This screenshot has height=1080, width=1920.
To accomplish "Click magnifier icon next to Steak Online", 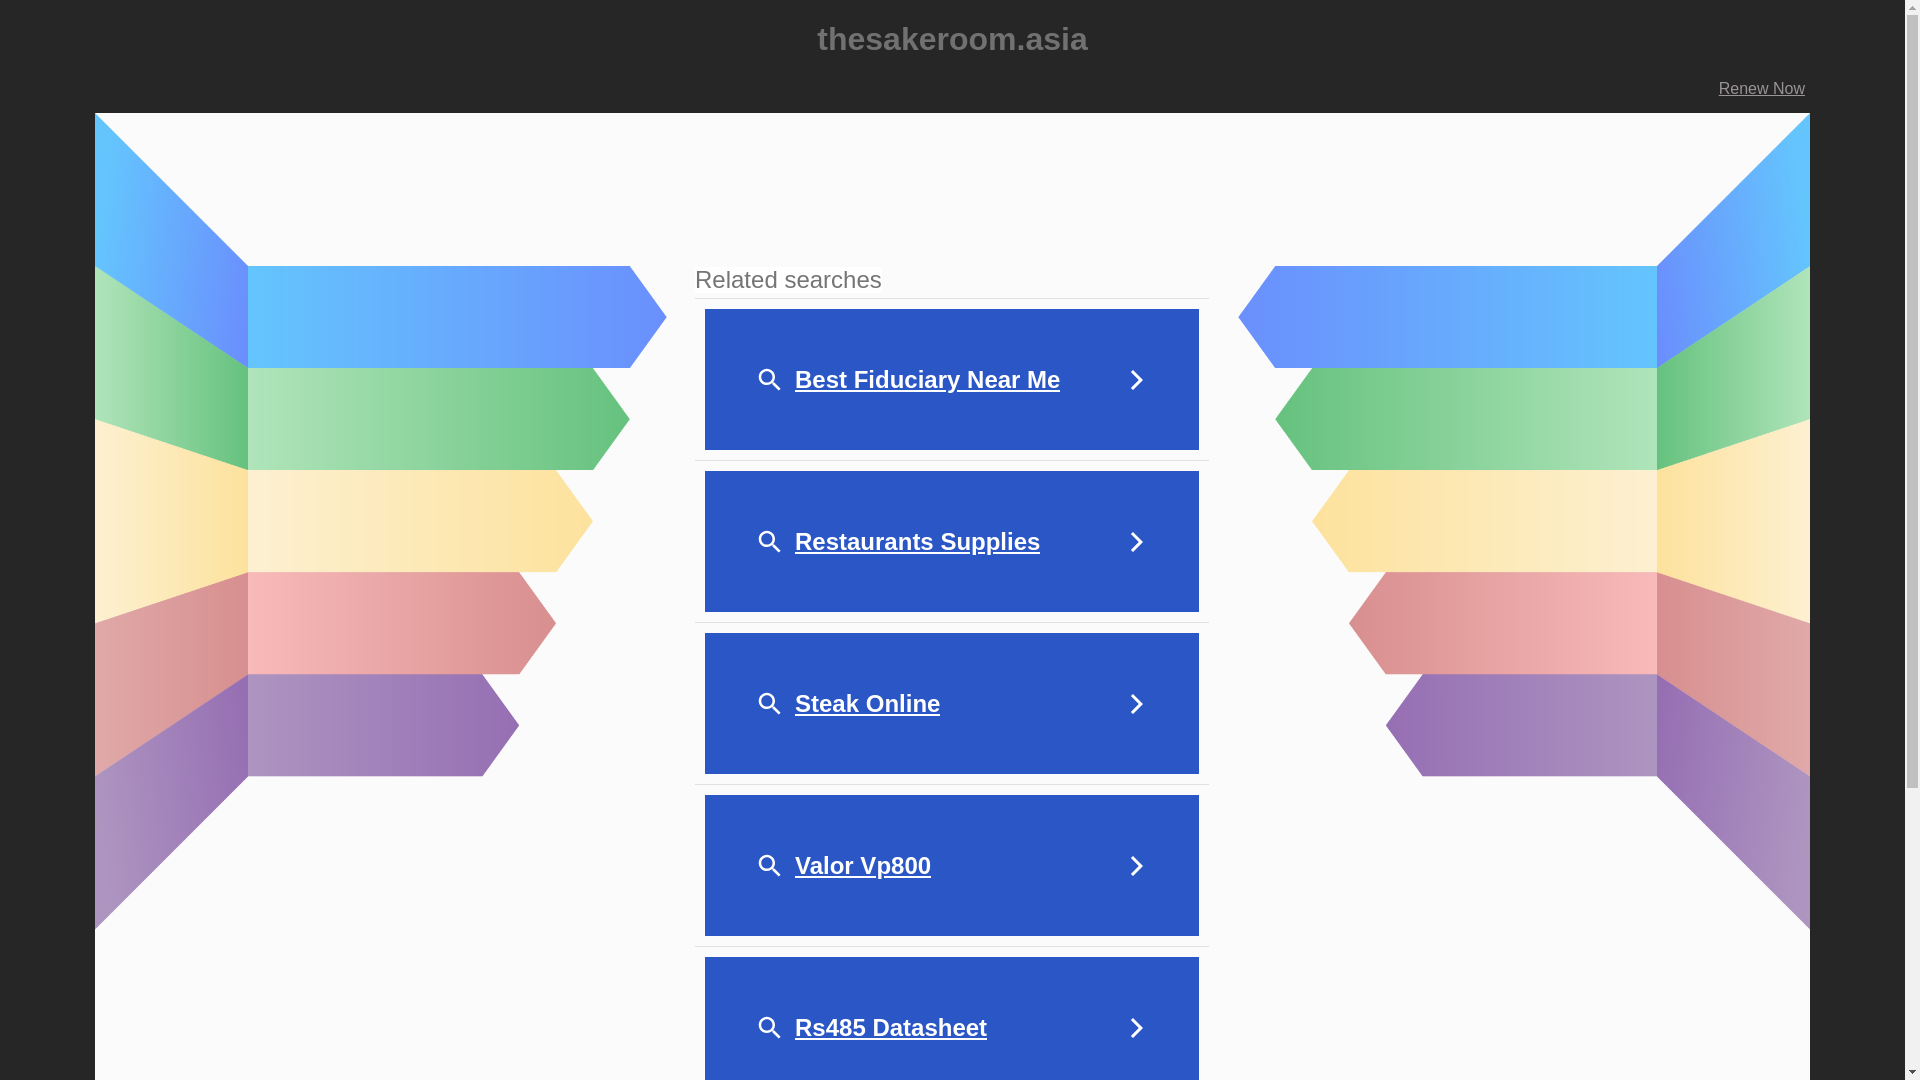I will pos(769,704).
